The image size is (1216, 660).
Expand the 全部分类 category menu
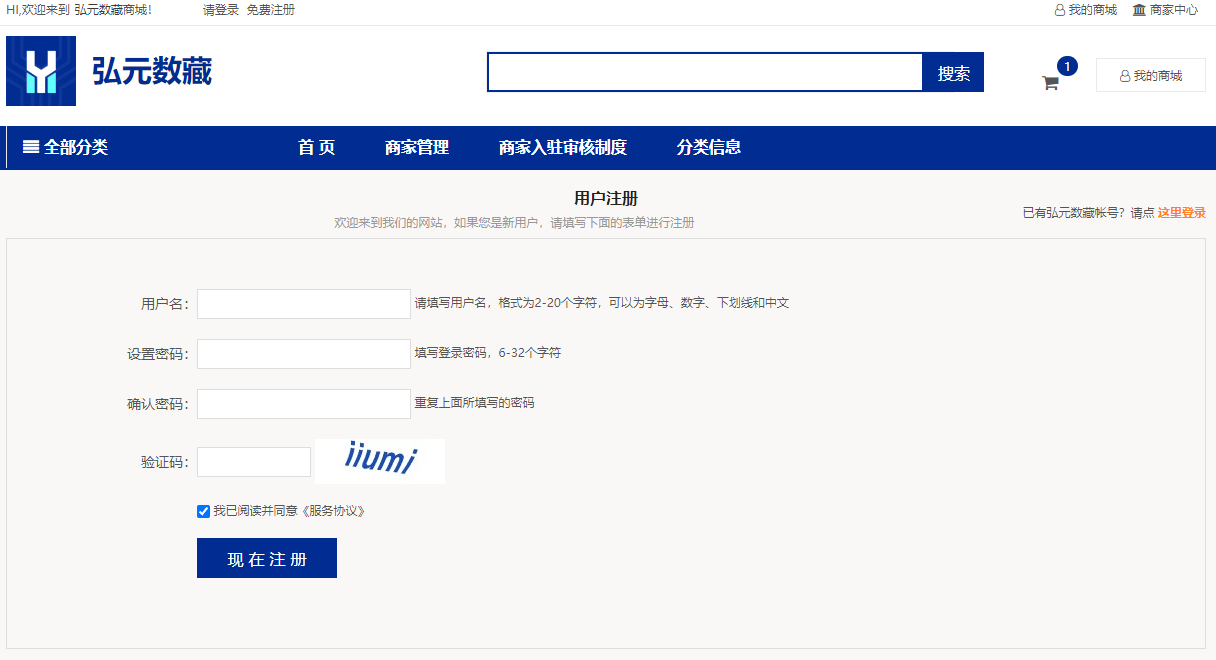point(66,148)
